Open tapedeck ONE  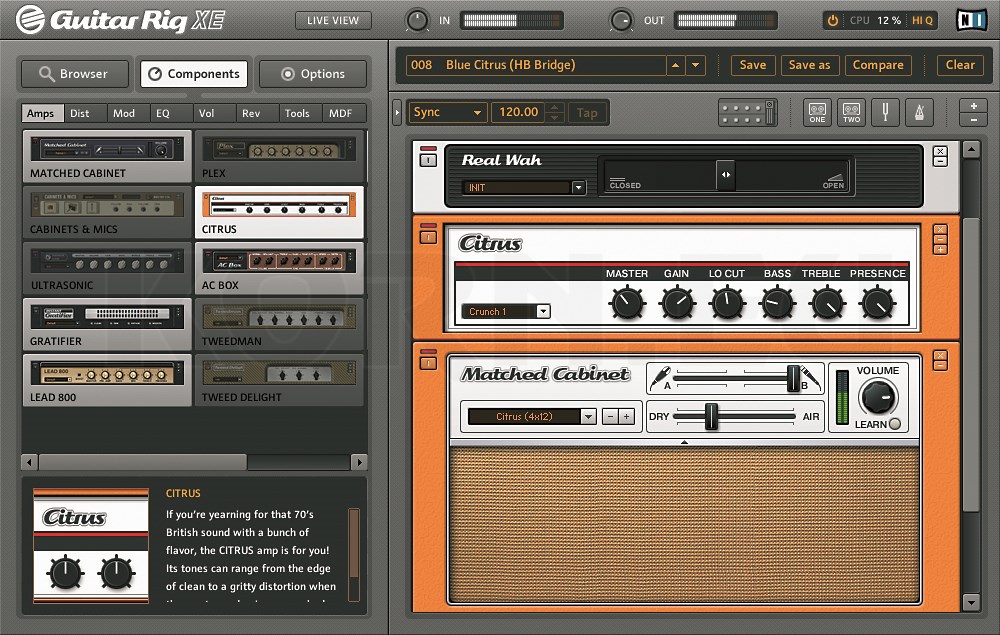(x=817, y=112)
